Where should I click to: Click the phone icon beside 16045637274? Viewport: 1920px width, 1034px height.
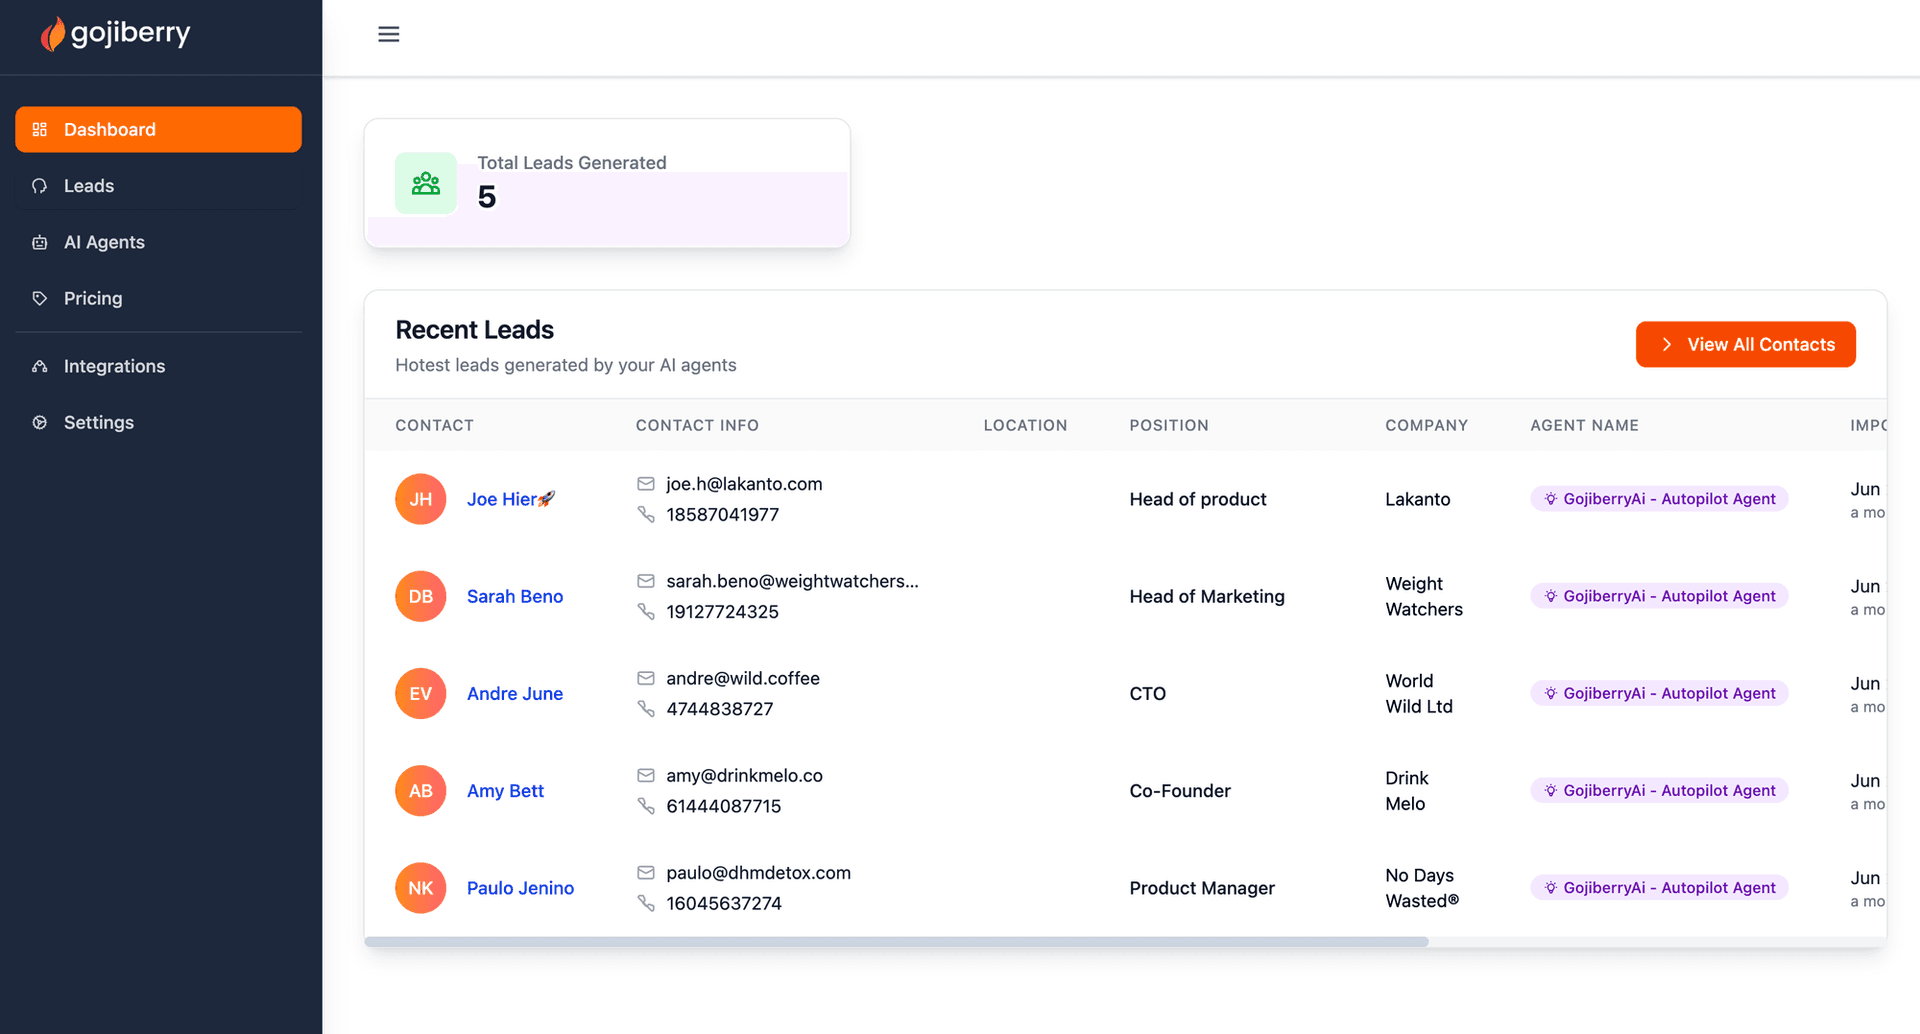click(646, 903)
